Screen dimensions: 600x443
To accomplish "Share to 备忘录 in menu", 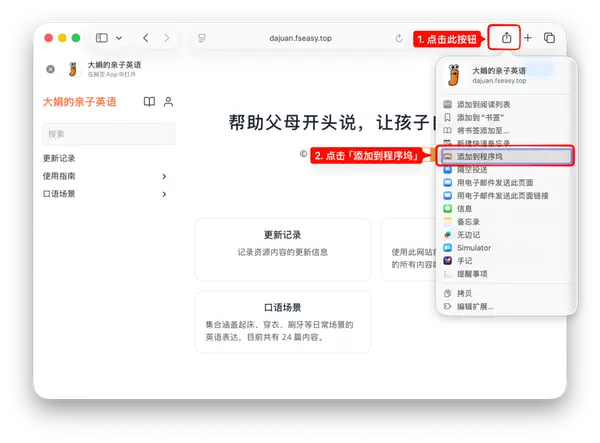I will point(506,222).
